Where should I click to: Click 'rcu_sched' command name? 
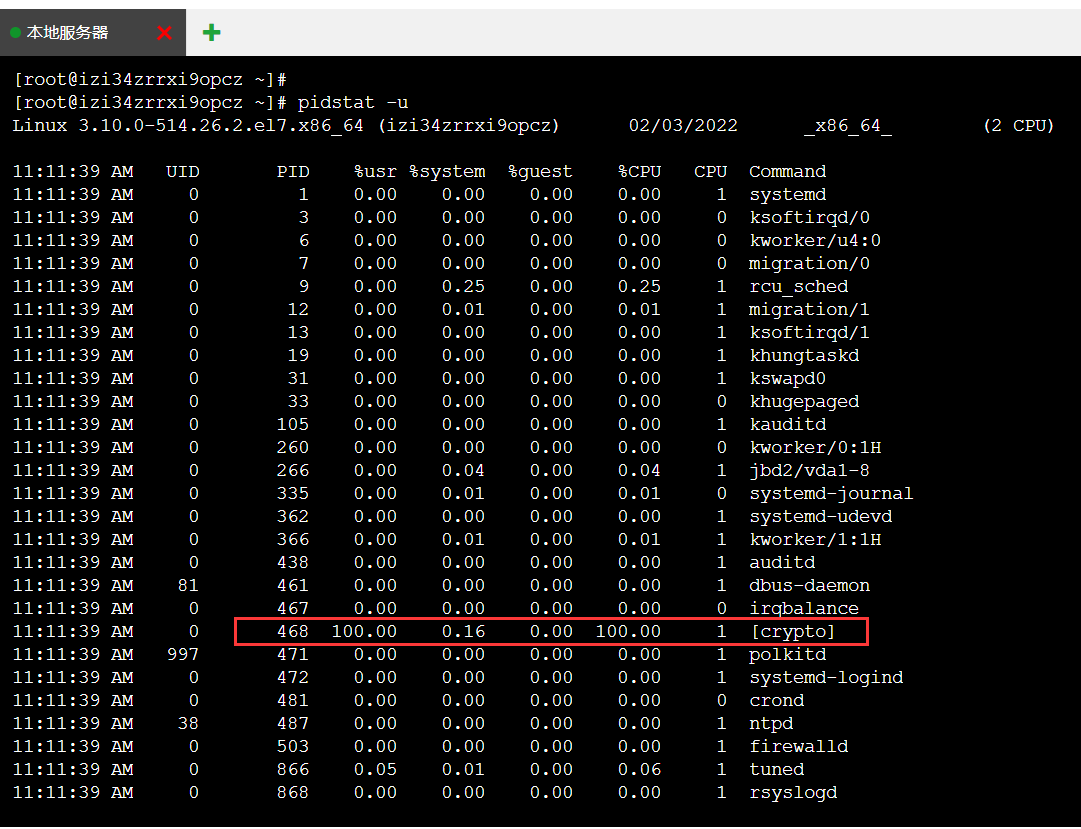point(799,287)
